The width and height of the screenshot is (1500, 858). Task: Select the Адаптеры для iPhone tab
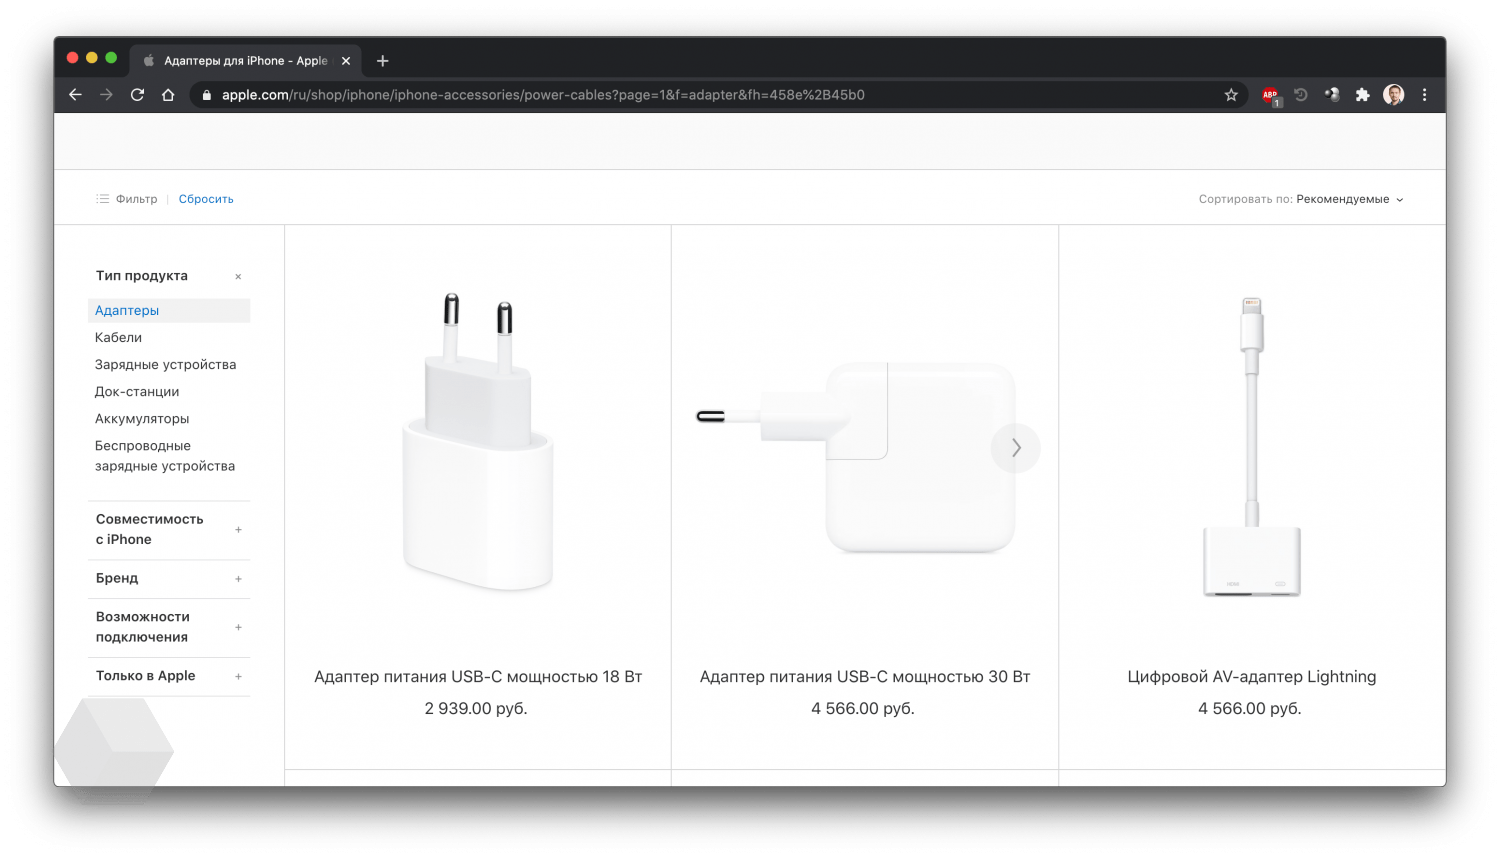pyautogui.click(x=246, y=61)
